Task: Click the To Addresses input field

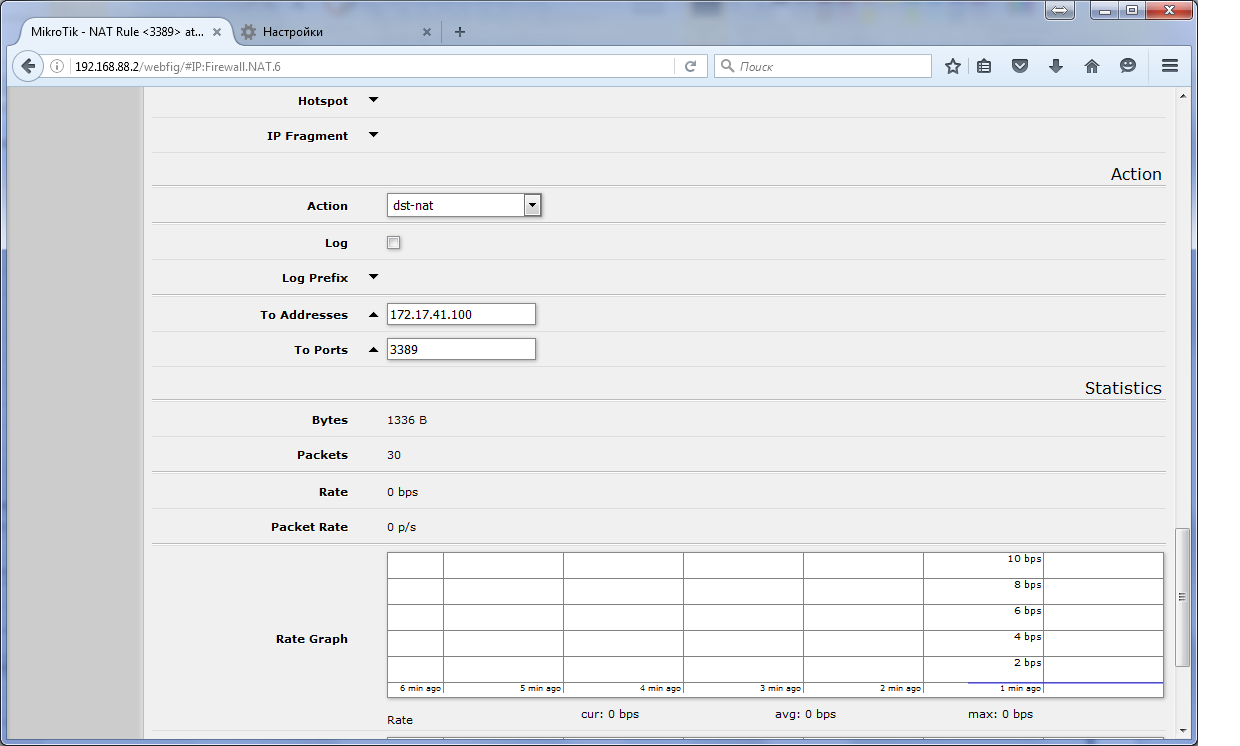Action: click(x=461, y=314)
